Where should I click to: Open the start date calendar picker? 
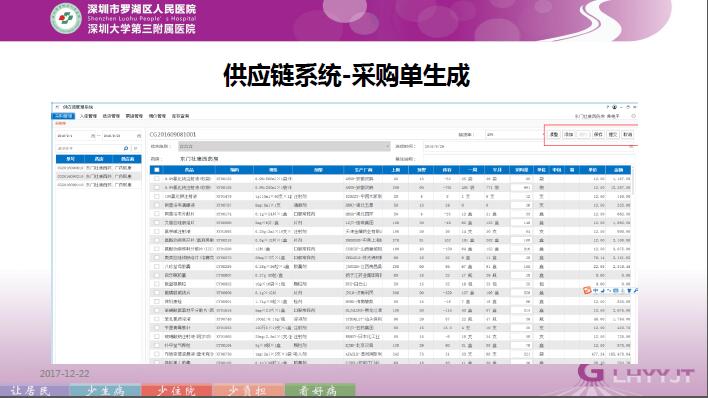click(93, 136)
